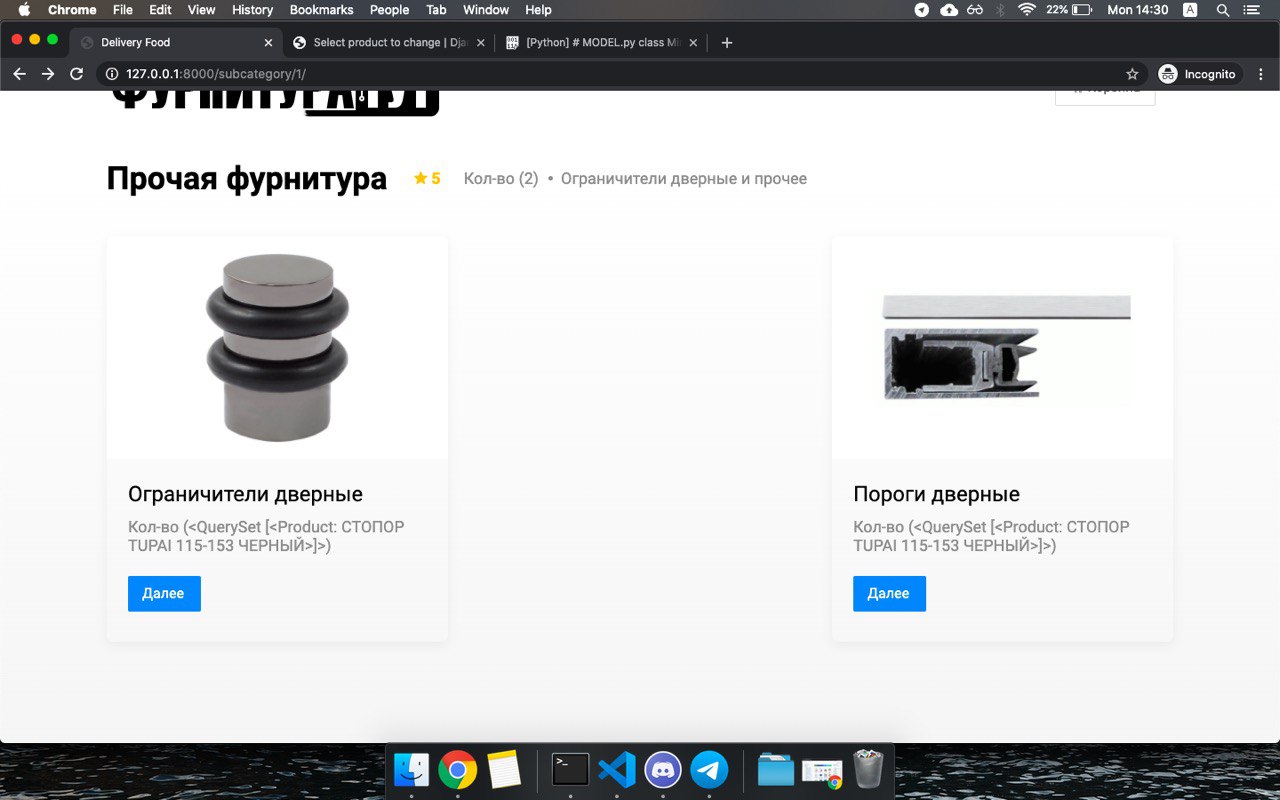
Task: Click the yellow rating star icon
Action: [x=420, y=178]
